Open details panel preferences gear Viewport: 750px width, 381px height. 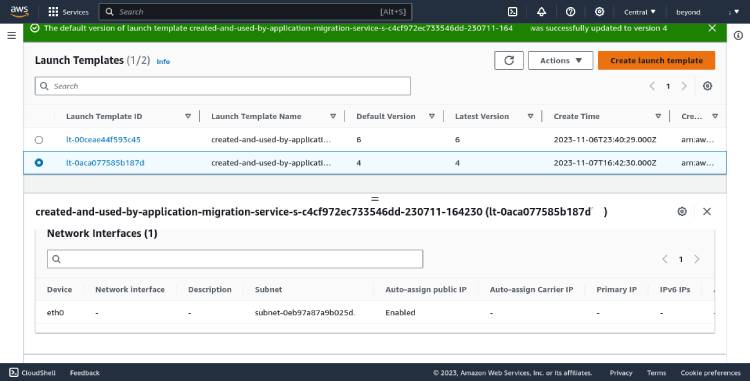pyautogui.click(x=682, y=211)
